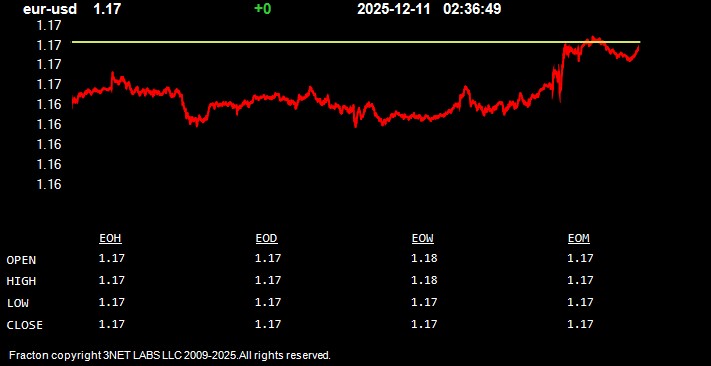This screenshot has height=366, width=711.
Task: Open the EOD column header
Action: (266, 239)
